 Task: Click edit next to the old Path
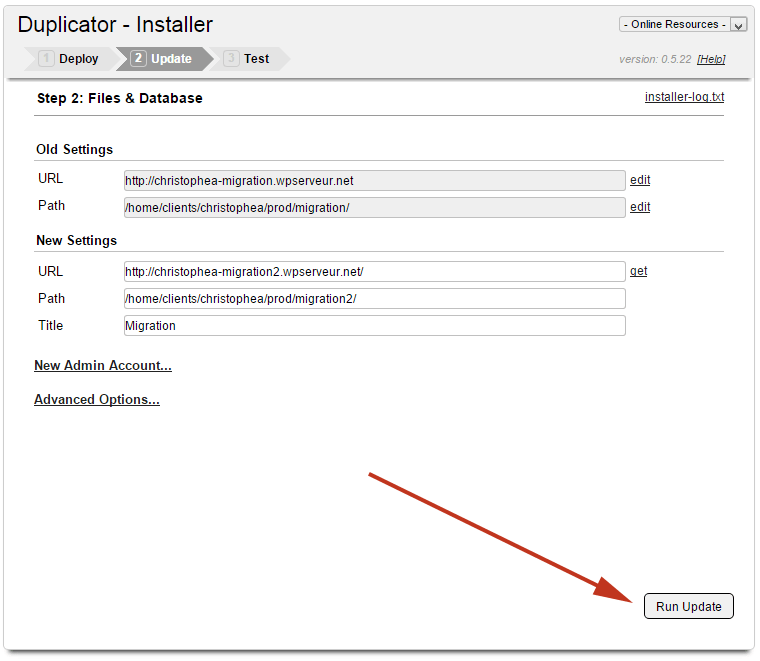coord(640,207)
